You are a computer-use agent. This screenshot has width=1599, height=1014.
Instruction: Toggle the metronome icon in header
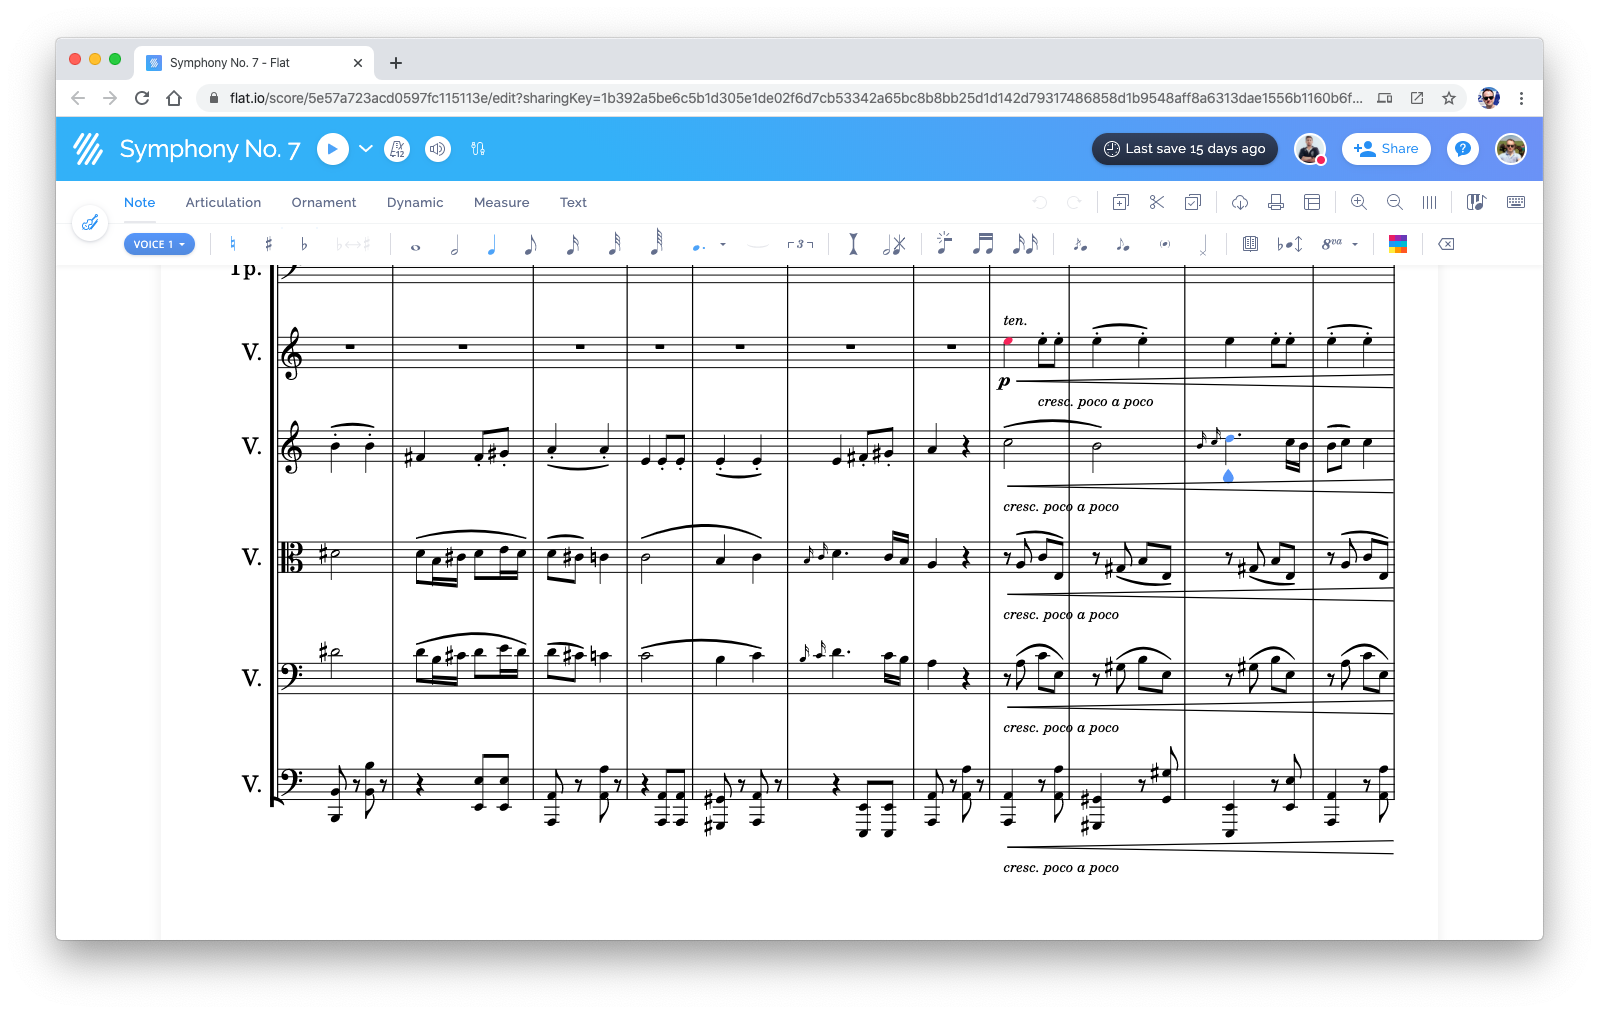tap(397, 149)
